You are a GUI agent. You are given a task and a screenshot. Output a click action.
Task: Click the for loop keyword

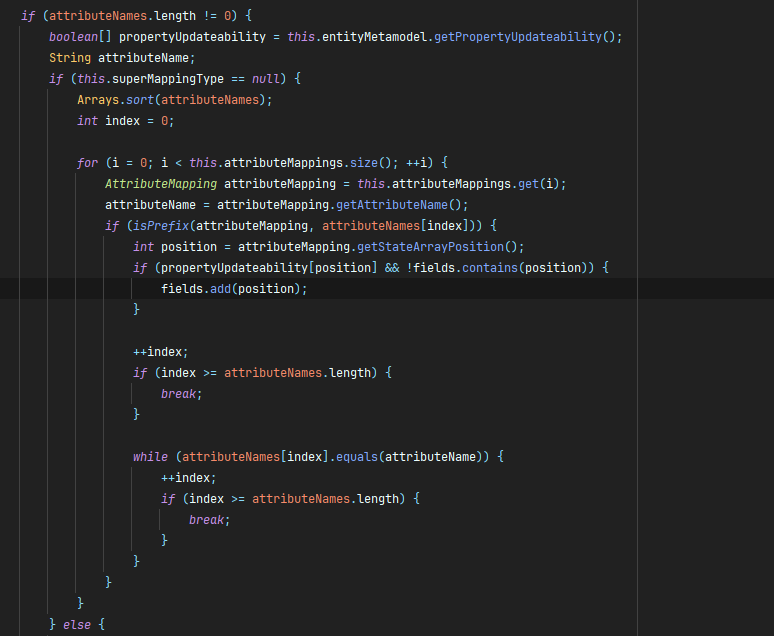pyautogui.click(x=87, y=163)
